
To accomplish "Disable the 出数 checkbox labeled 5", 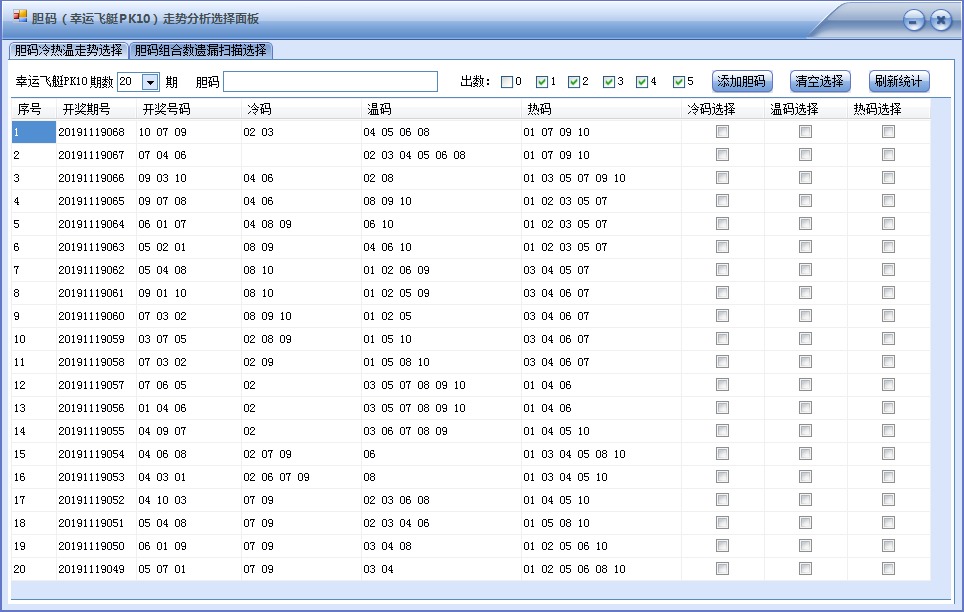I will coord(679,81).
